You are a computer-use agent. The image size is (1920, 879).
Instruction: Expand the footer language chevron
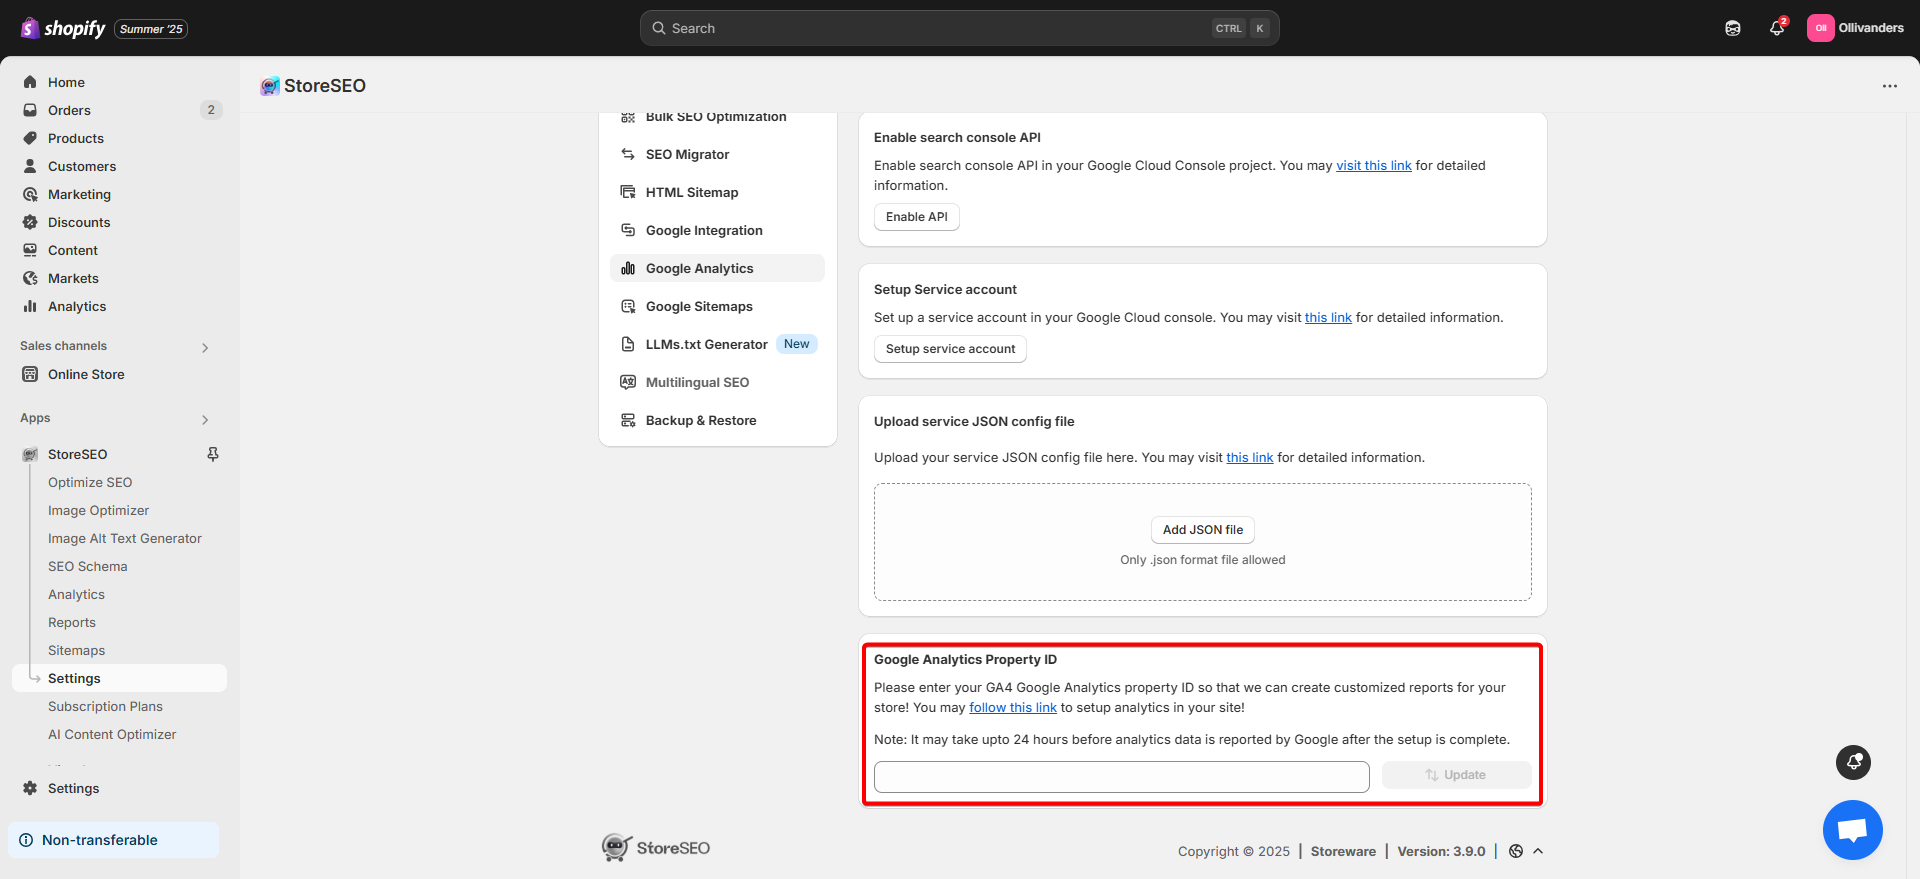pyautogui.click(x=1538, y=851)
